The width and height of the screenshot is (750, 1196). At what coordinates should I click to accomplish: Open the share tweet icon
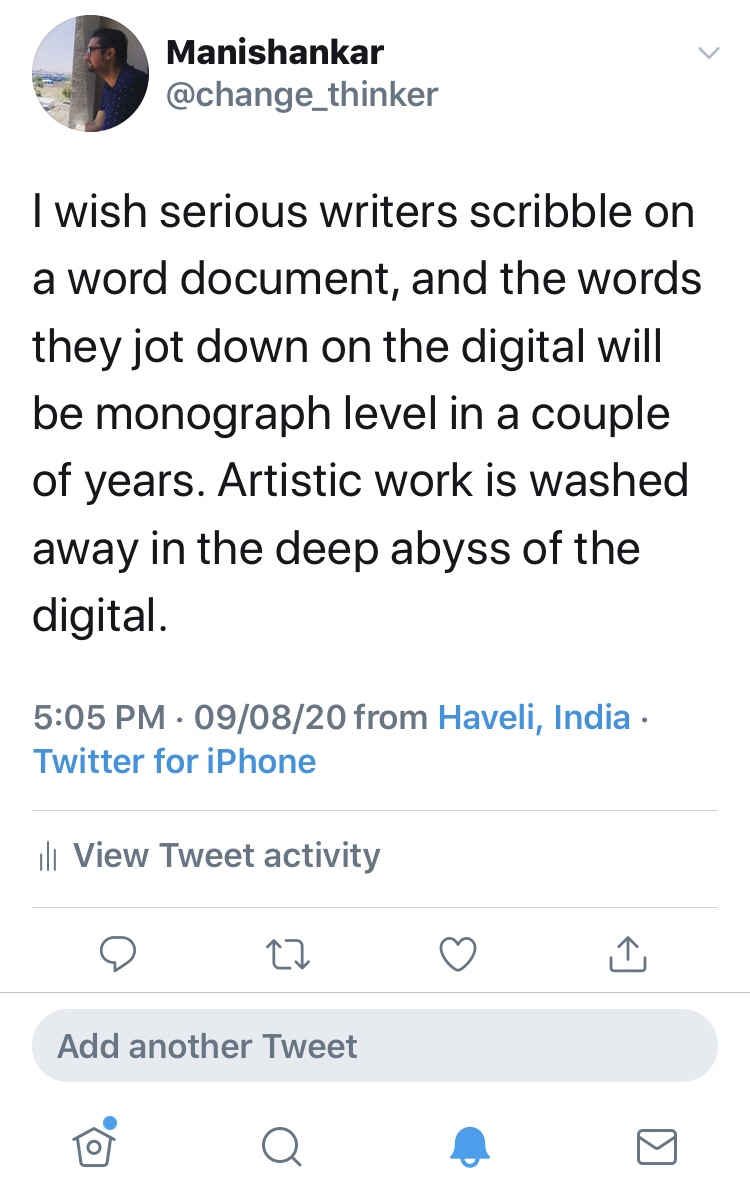[x=628, y=954]
